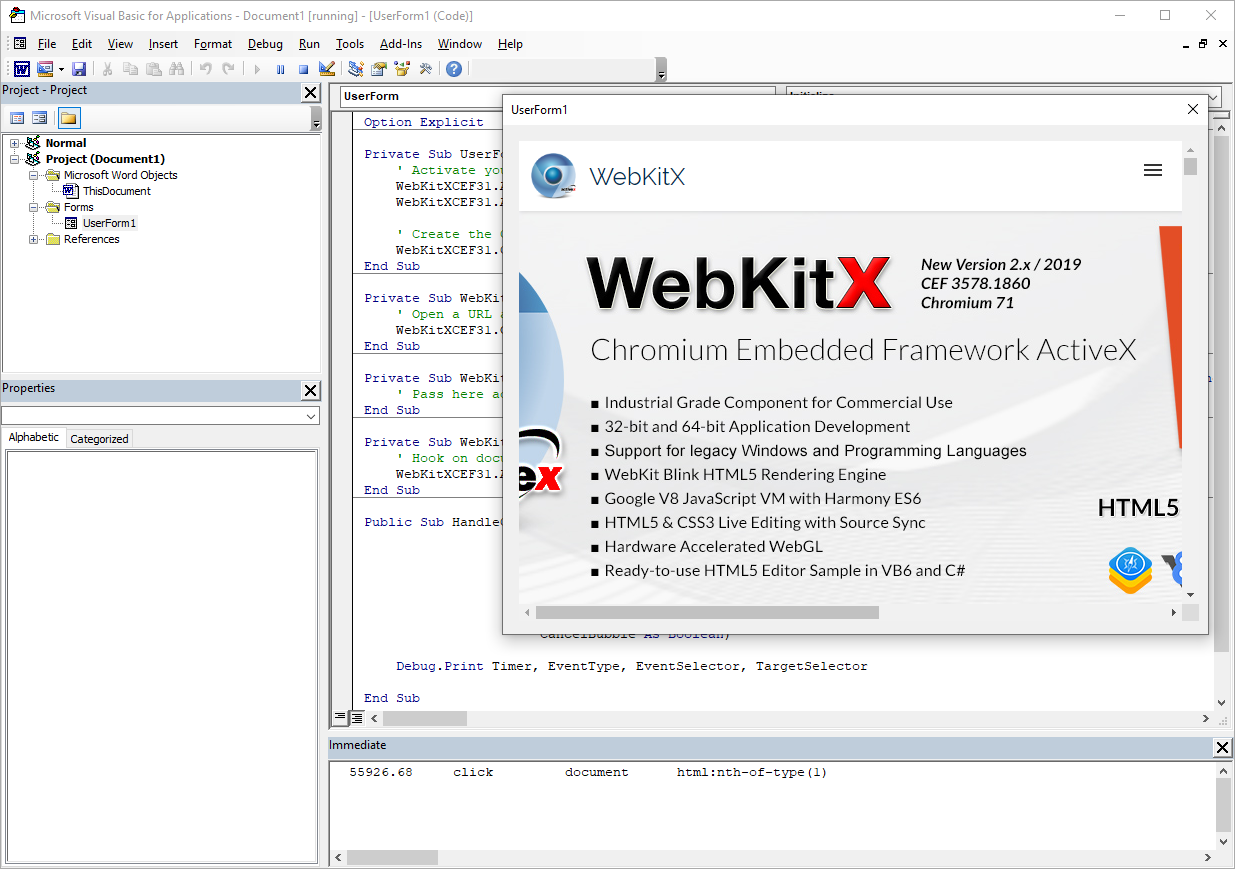This screenshot has height=869, width=1235.
Task: Open the Run menu
Action: pos(309,44)
